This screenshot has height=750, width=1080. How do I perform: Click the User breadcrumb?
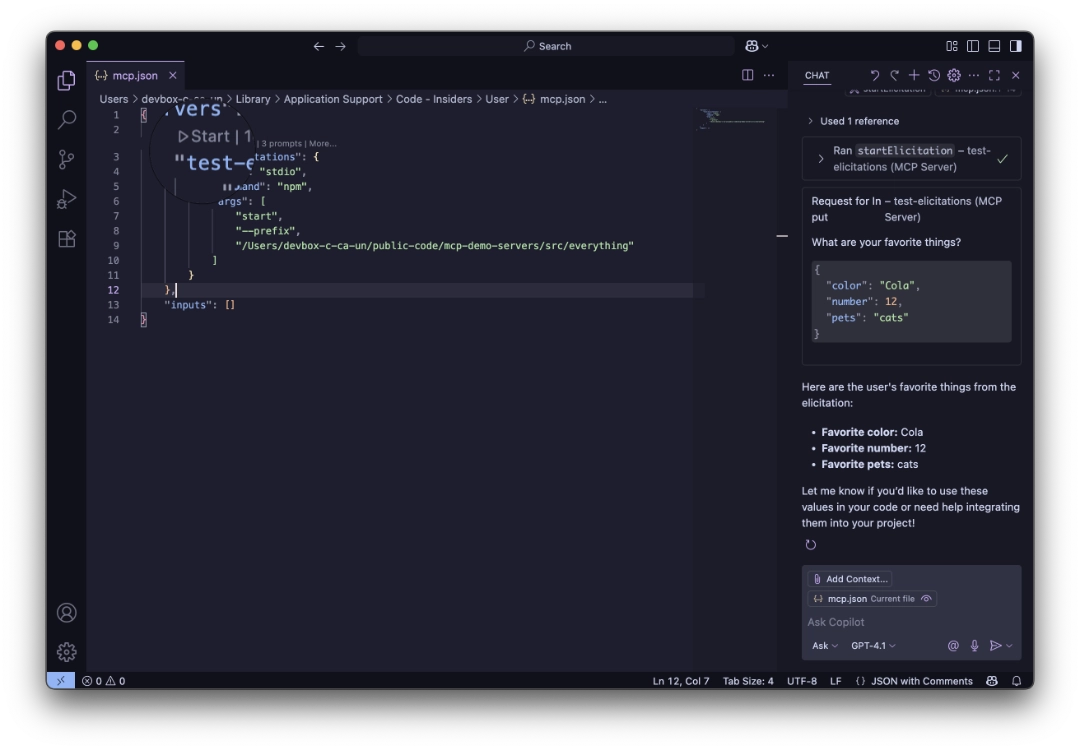[497, 99]
